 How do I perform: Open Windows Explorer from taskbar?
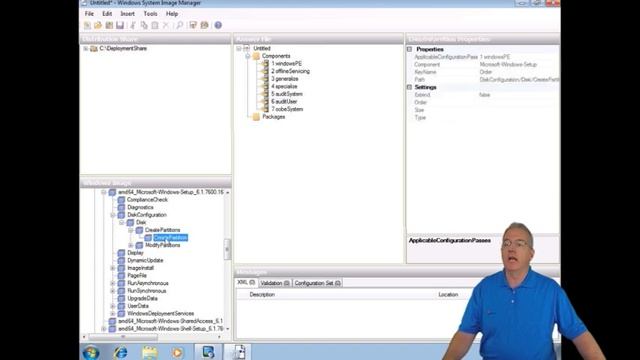150,352
